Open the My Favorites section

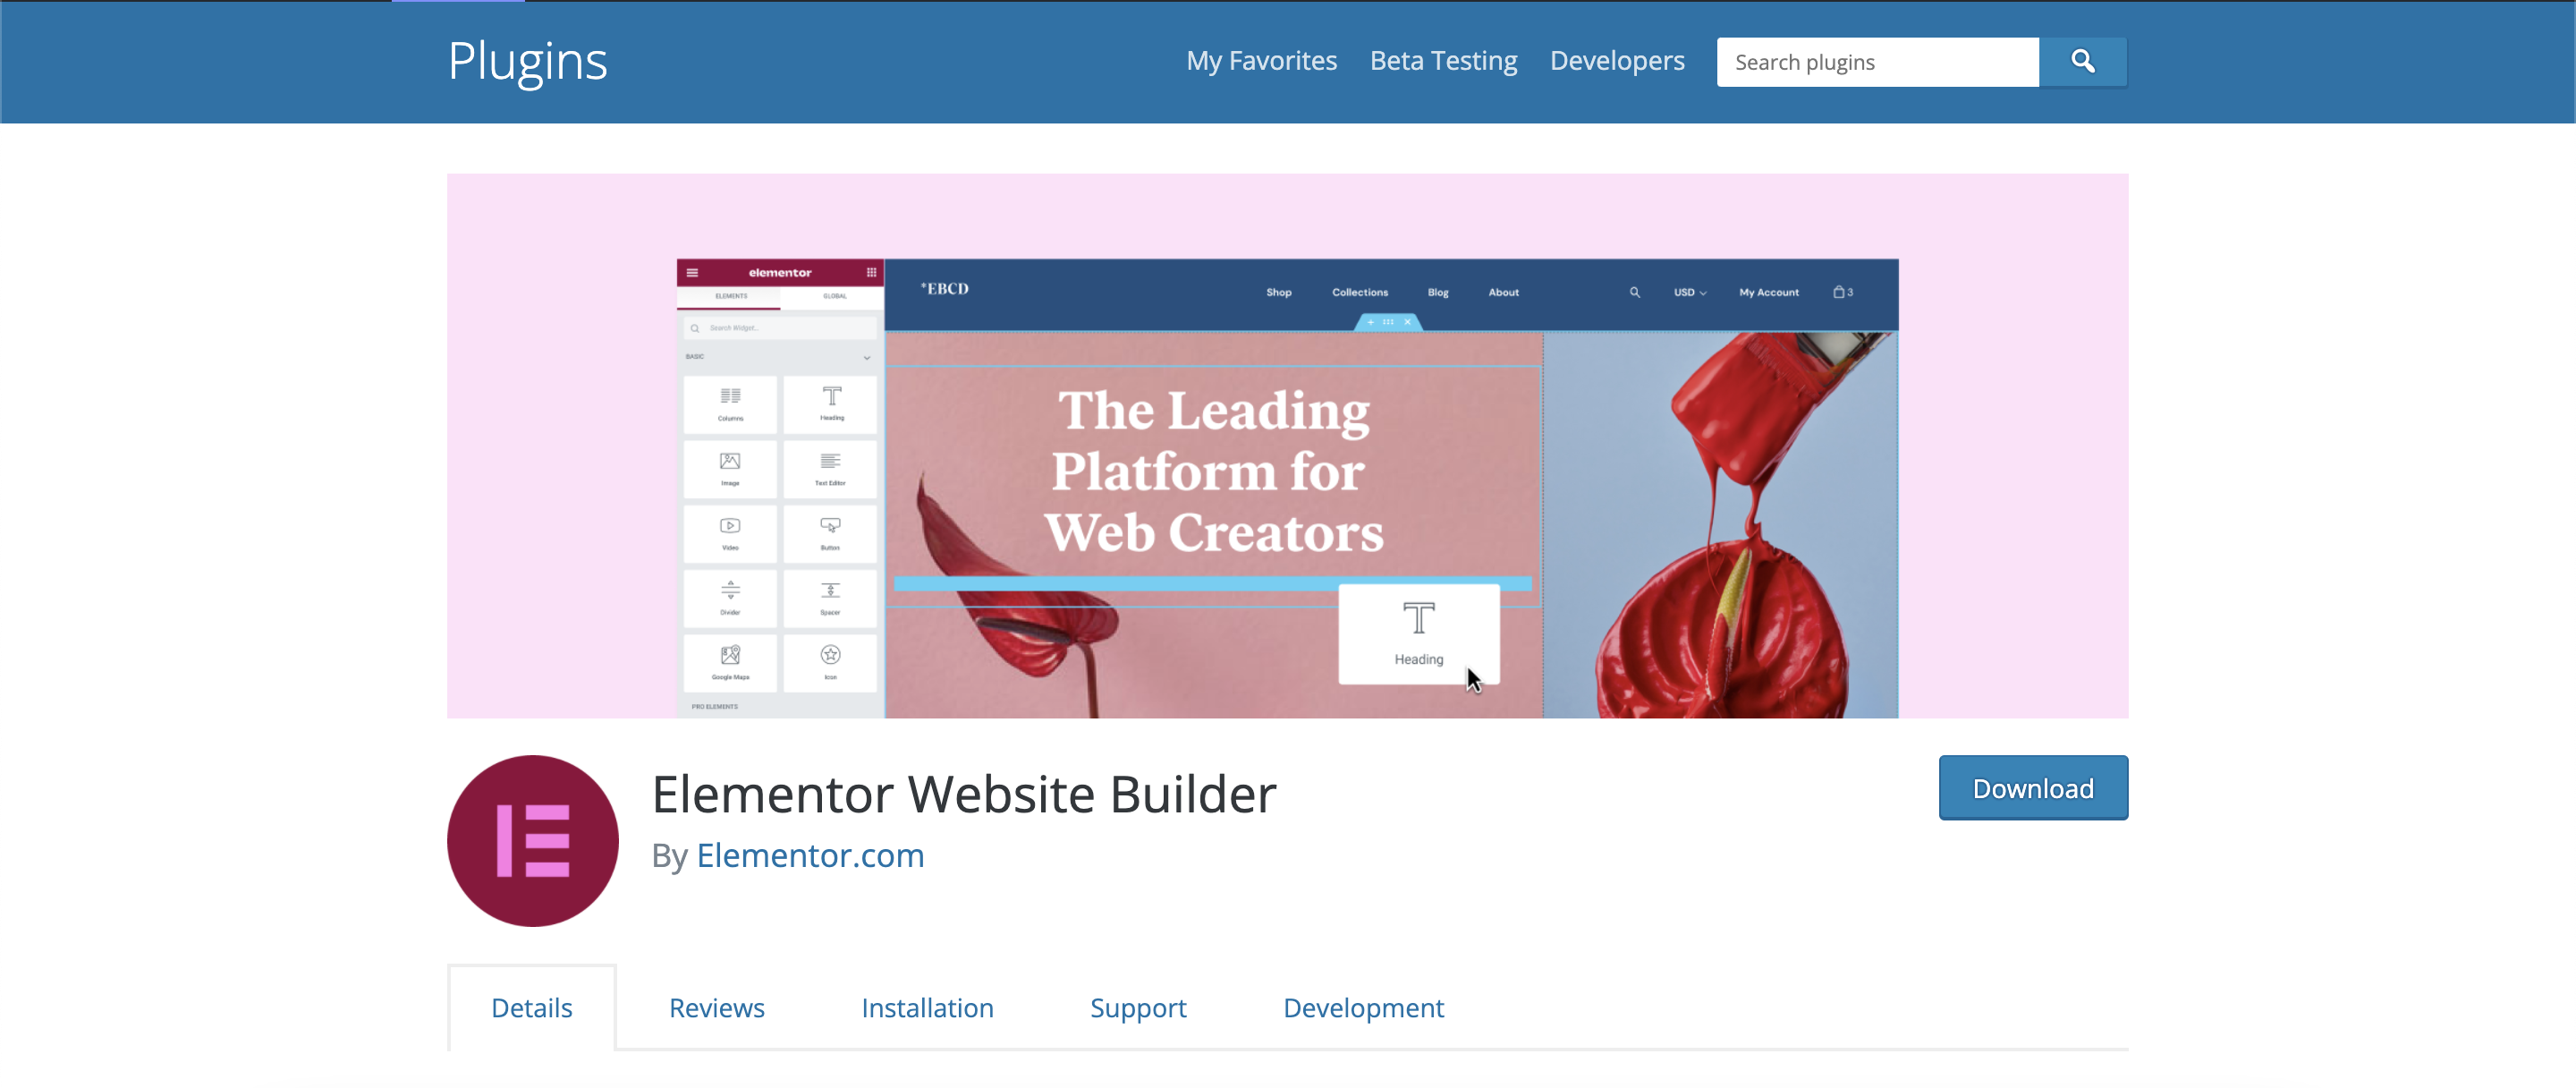(1262, 59)
